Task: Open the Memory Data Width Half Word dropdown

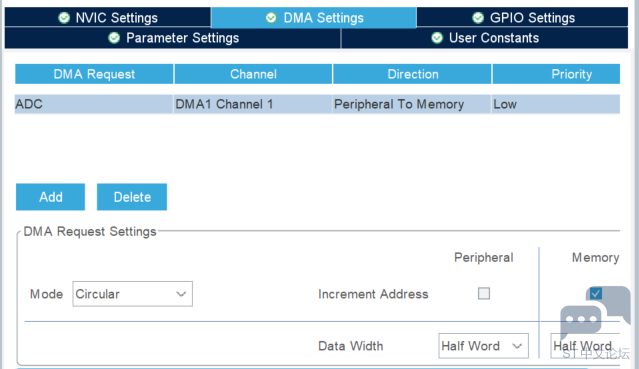Action: [x=585, y=346]
